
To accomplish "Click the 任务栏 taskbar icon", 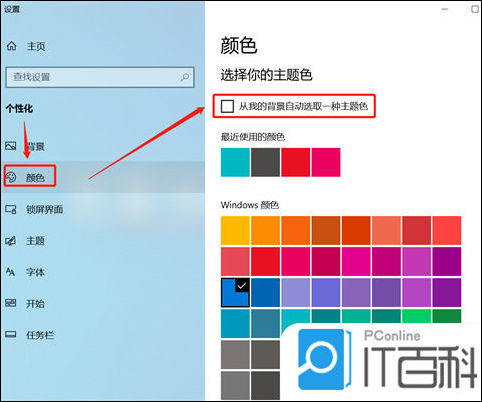I will tap(11, 334).
